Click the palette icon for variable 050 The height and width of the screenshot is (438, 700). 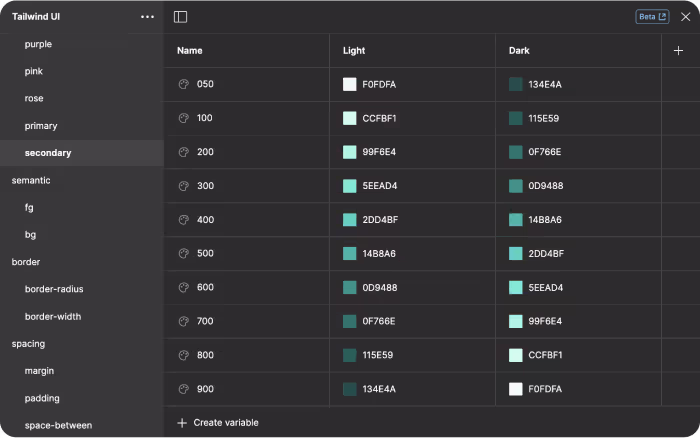coord(183,84)
